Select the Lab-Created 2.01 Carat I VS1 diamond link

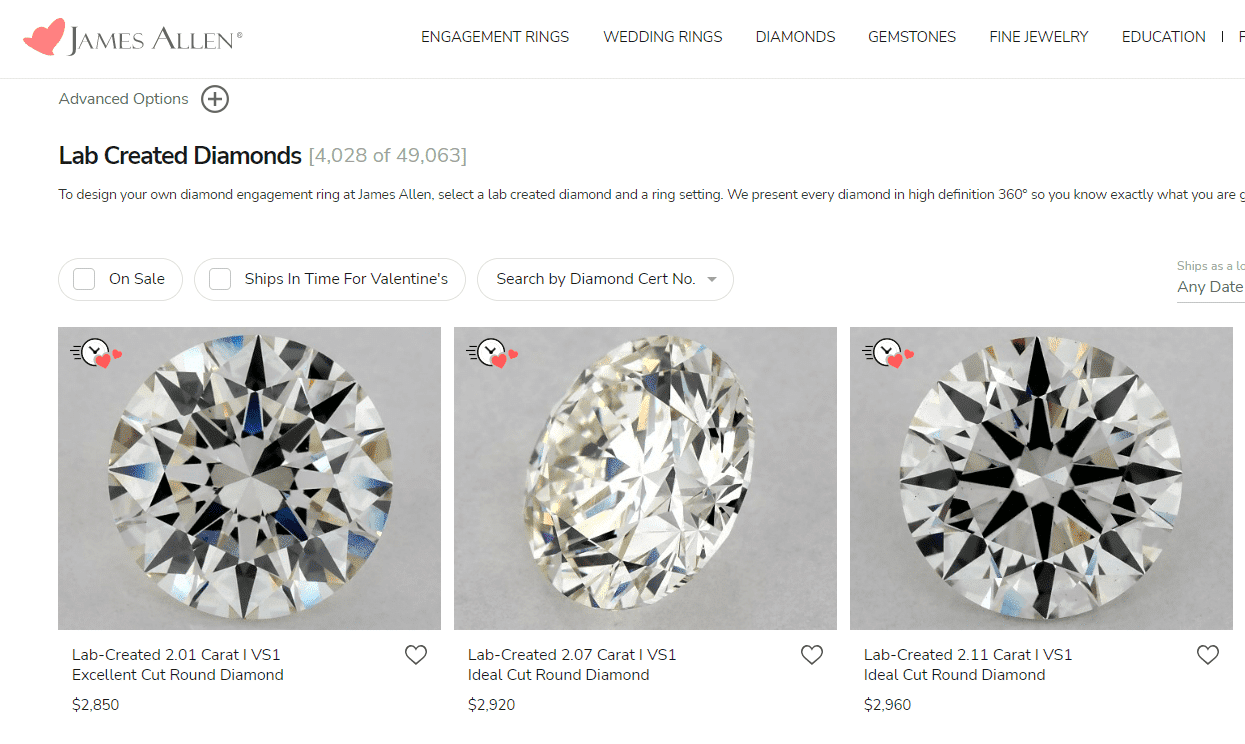click(x=176, y=664)
